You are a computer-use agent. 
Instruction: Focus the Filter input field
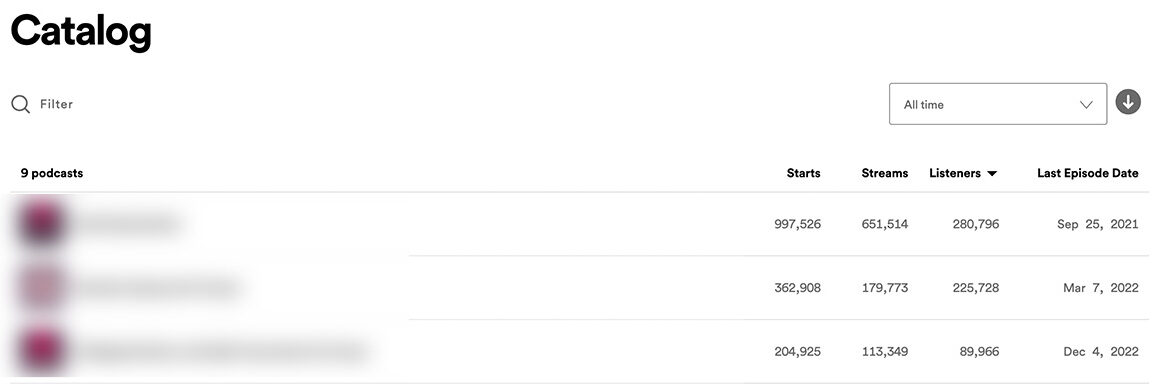point(56,104)
